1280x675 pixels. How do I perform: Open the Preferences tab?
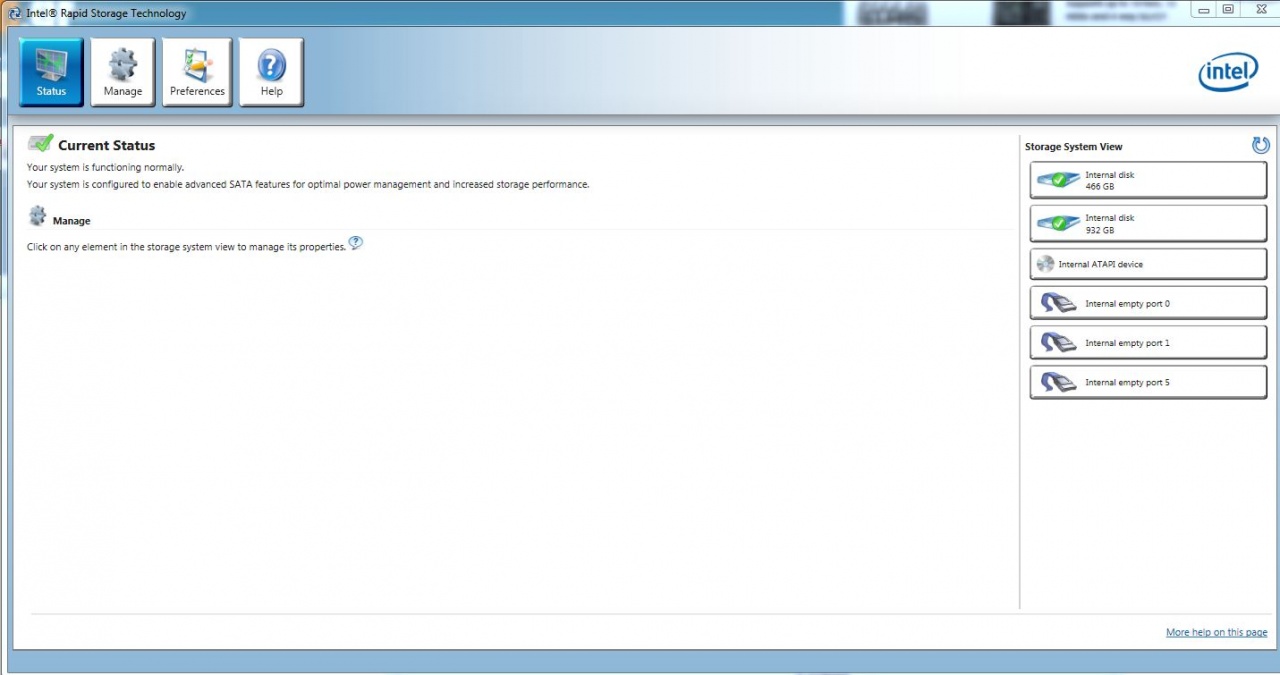click(197, 72)
